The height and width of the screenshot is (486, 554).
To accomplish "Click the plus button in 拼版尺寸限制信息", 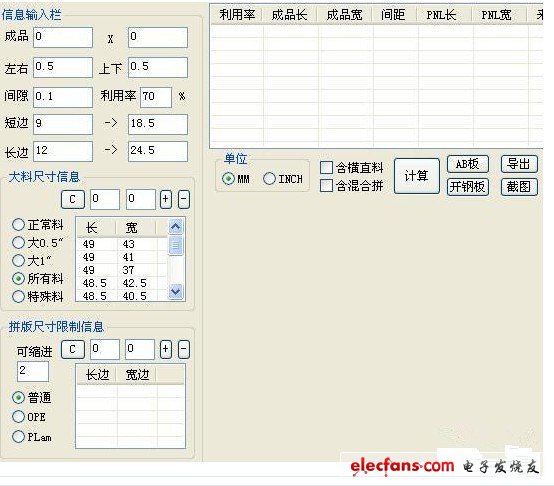I will pos(166,350).
